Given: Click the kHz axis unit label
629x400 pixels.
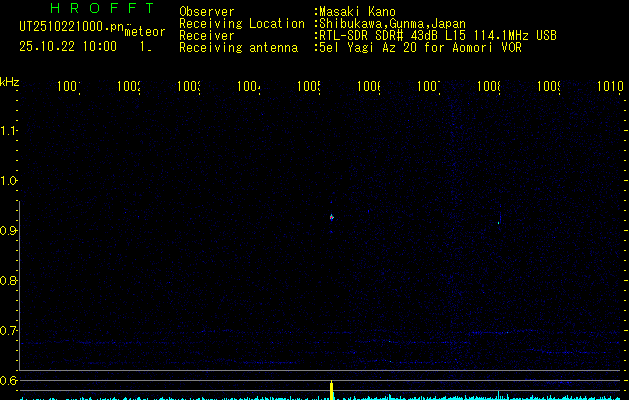Looking at the screenshot, I should coord(9,82).
